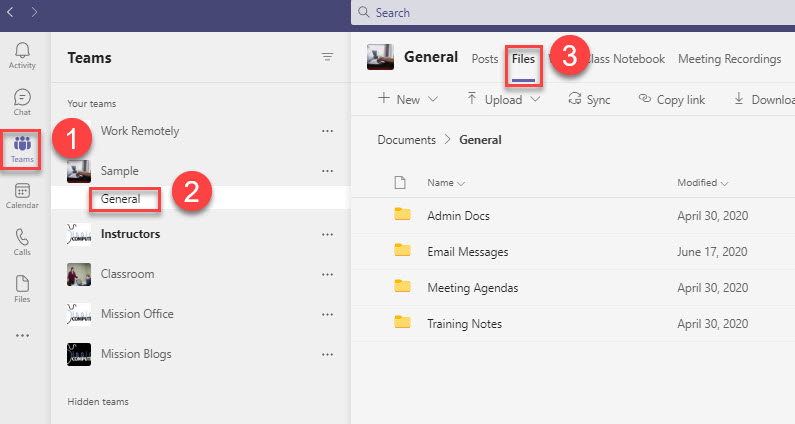Open more options for Work Remotely team

(x=328, y=131)
